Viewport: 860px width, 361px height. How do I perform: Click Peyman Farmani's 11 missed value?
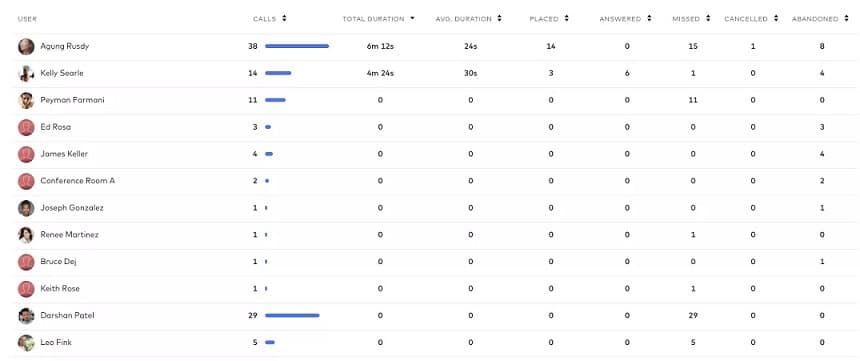pos(693,100)
